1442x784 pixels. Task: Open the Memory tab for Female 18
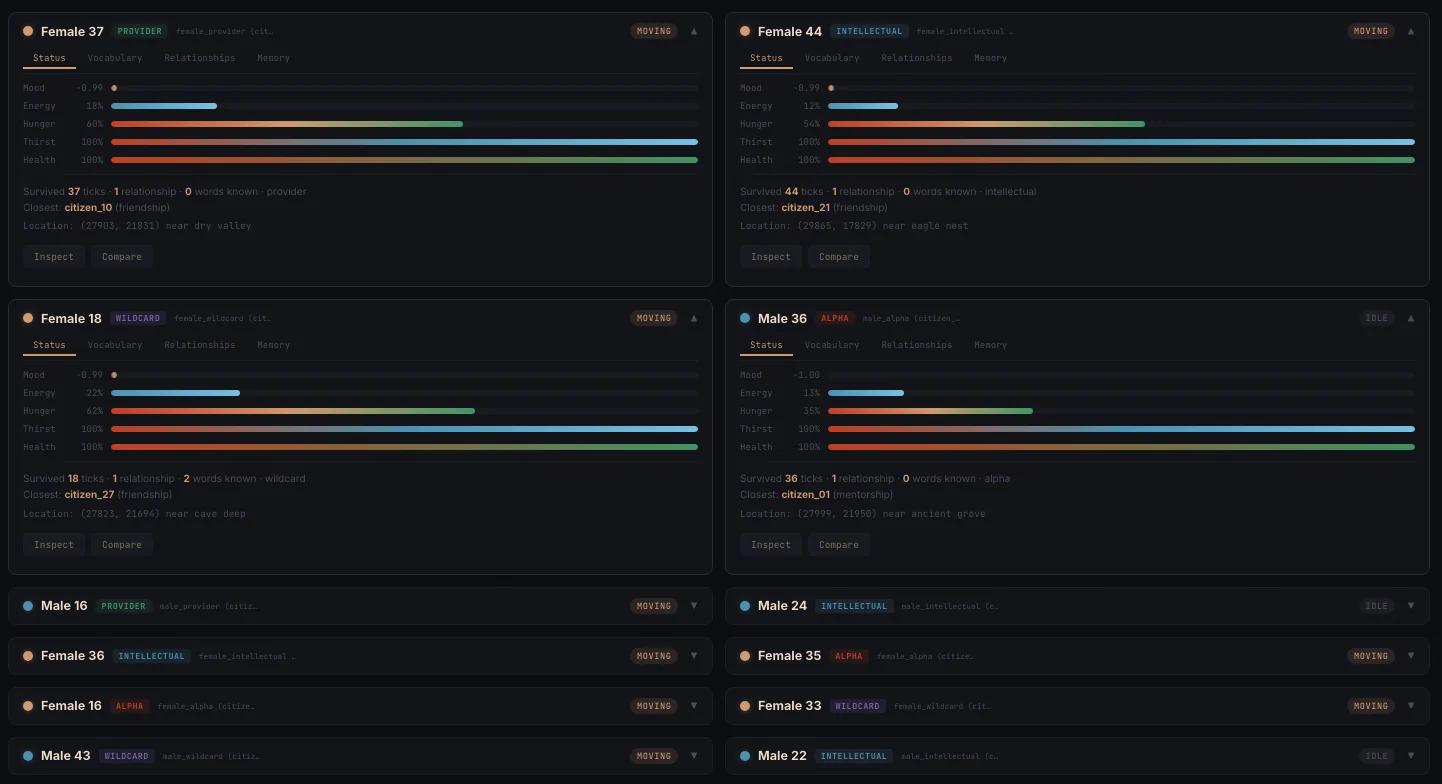273,345
